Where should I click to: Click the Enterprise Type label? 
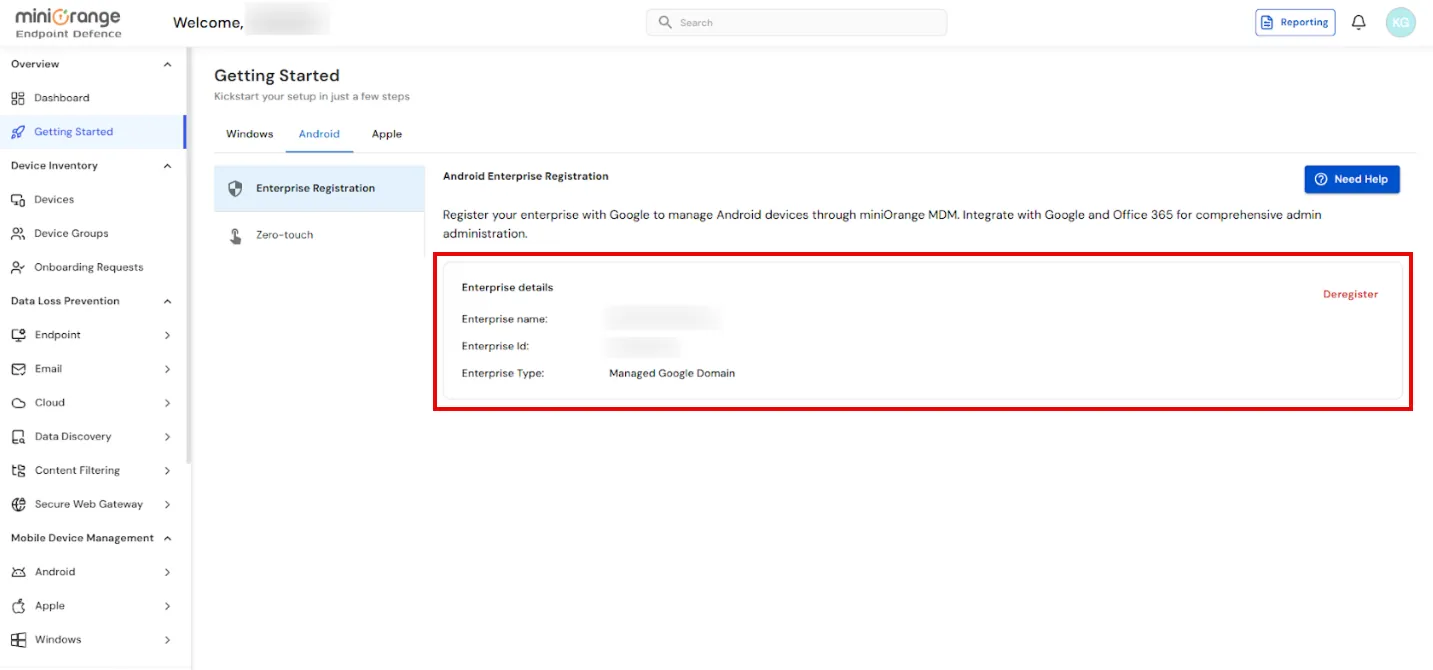click(502, 373)
